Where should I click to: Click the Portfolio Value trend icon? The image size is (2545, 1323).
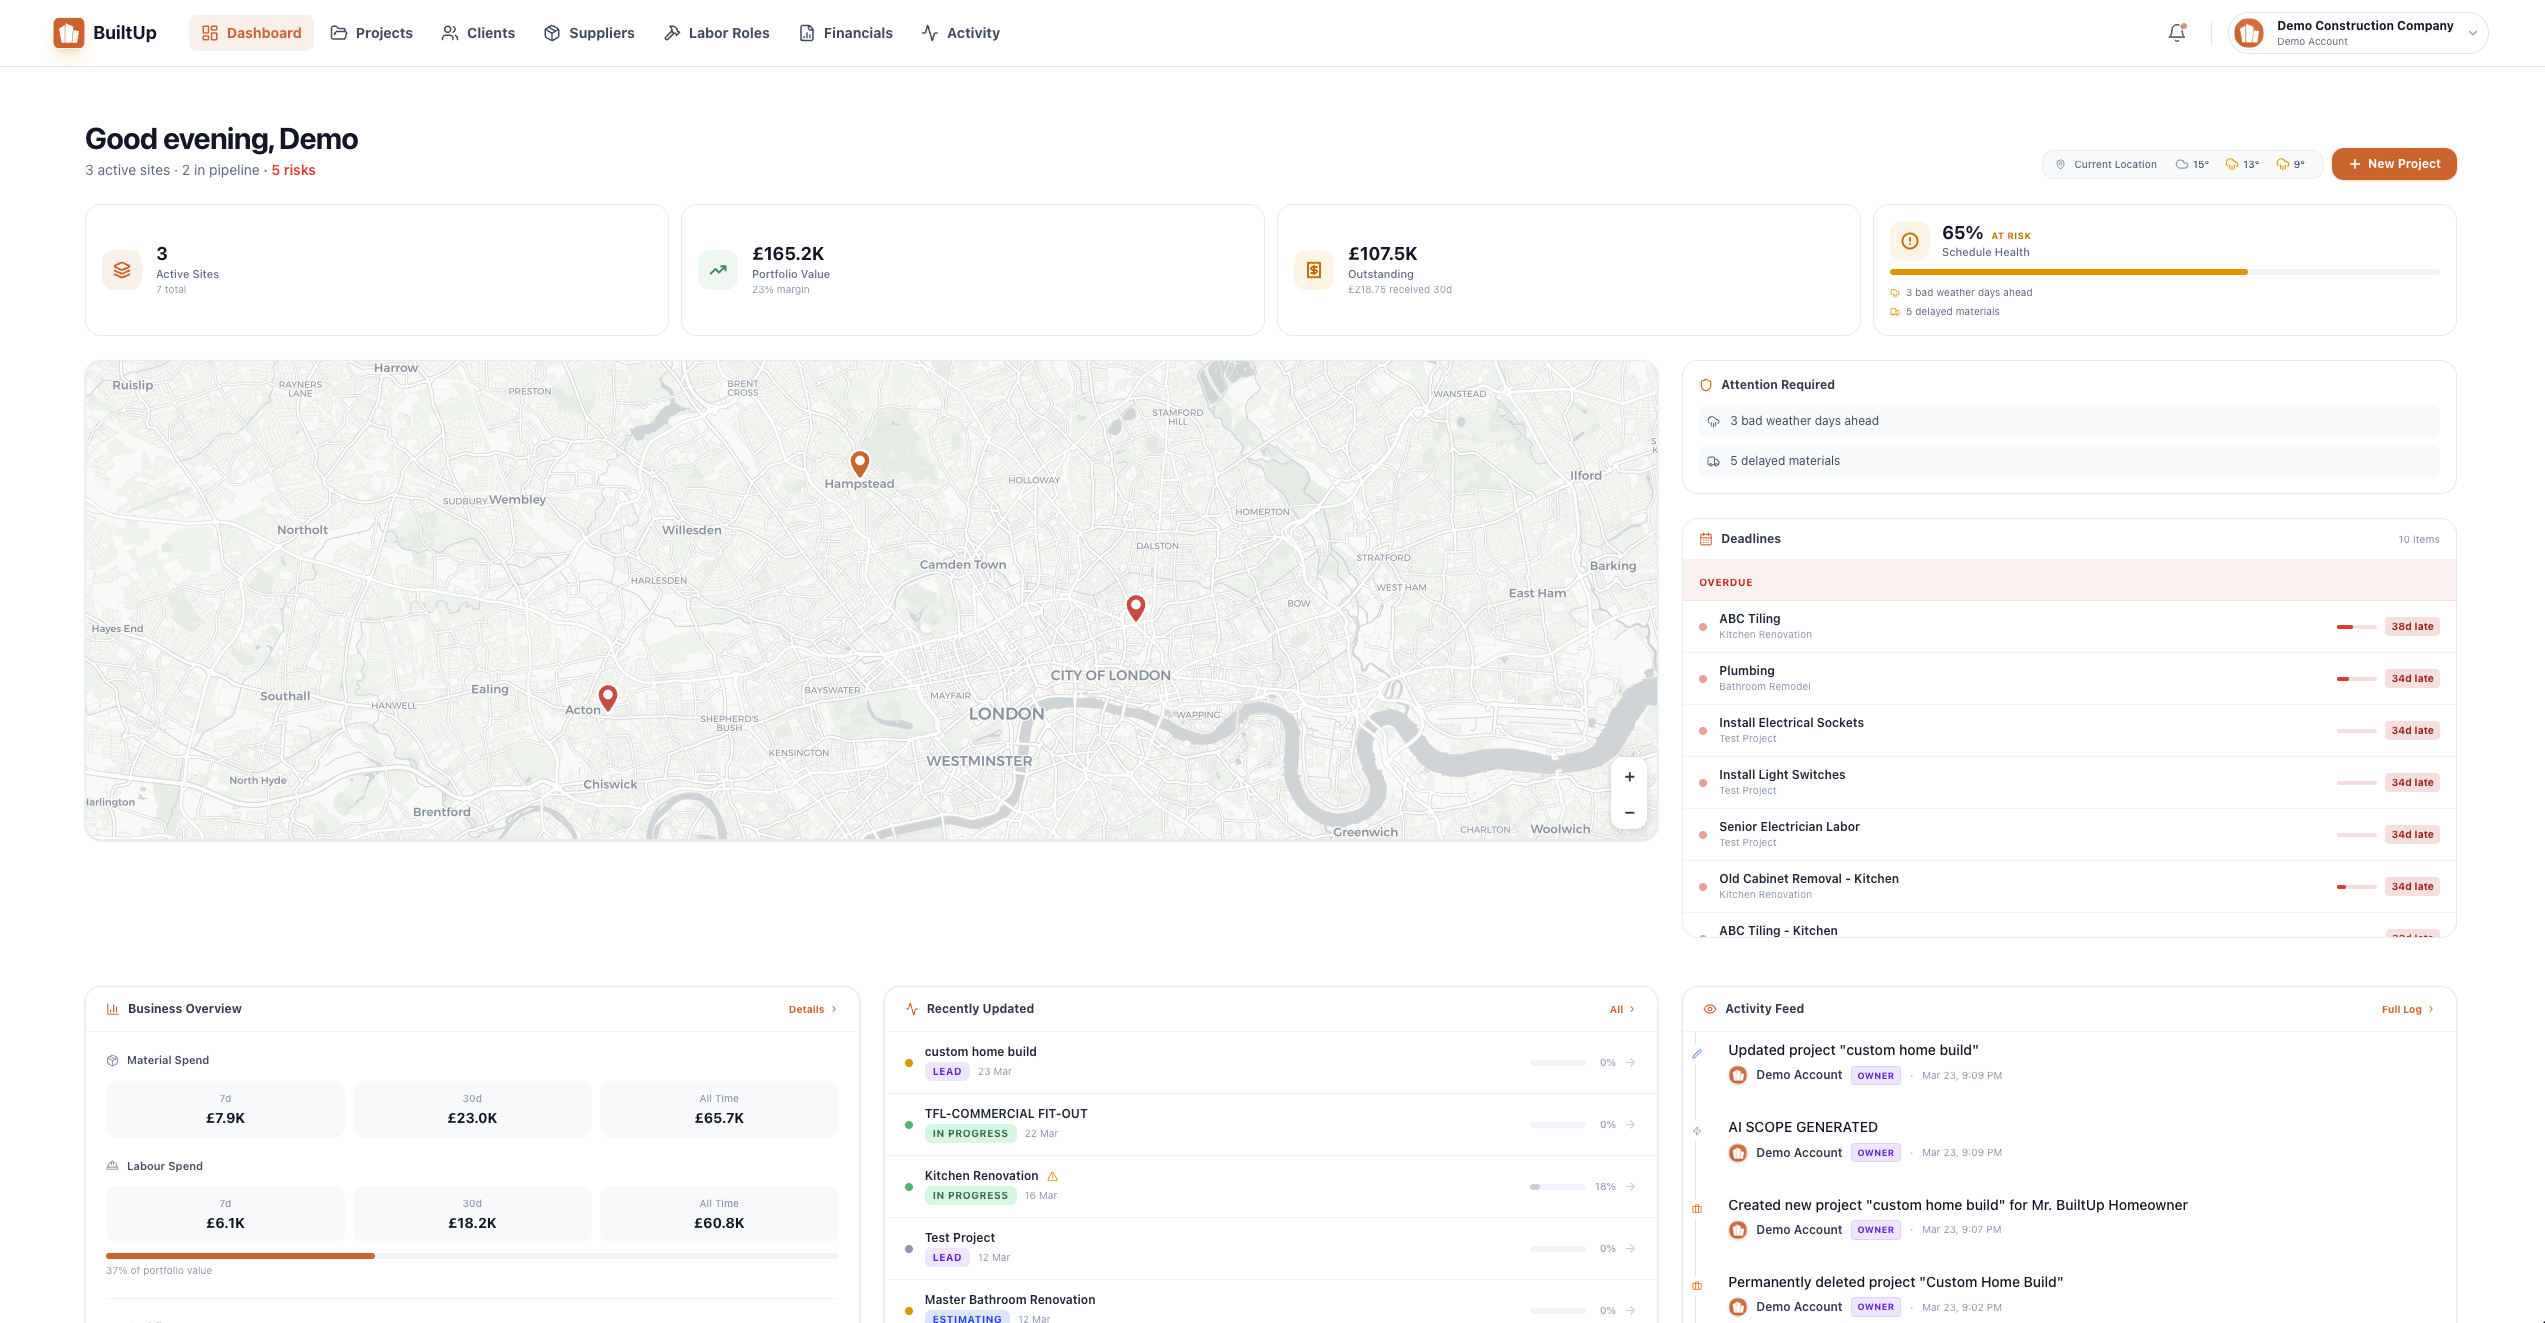718,270
